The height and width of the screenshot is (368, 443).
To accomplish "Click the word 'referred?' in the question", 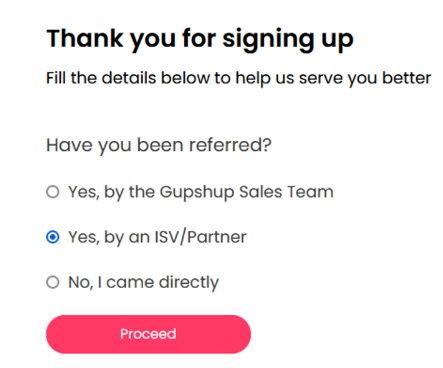I will (x=230, y=145).
